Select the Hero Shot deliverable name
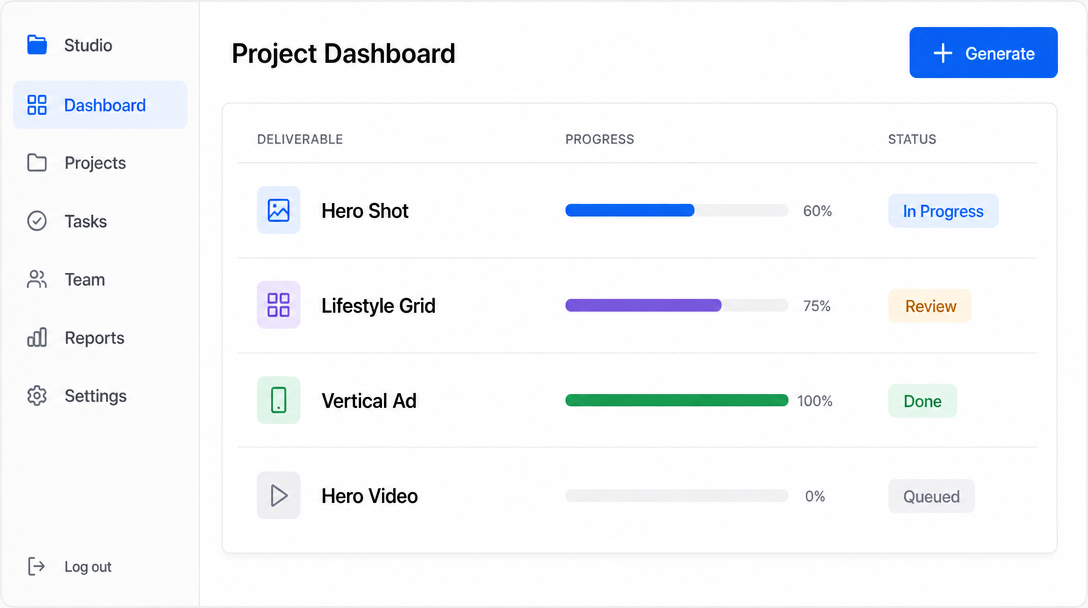1088x608 pixels. coord(365,211)
